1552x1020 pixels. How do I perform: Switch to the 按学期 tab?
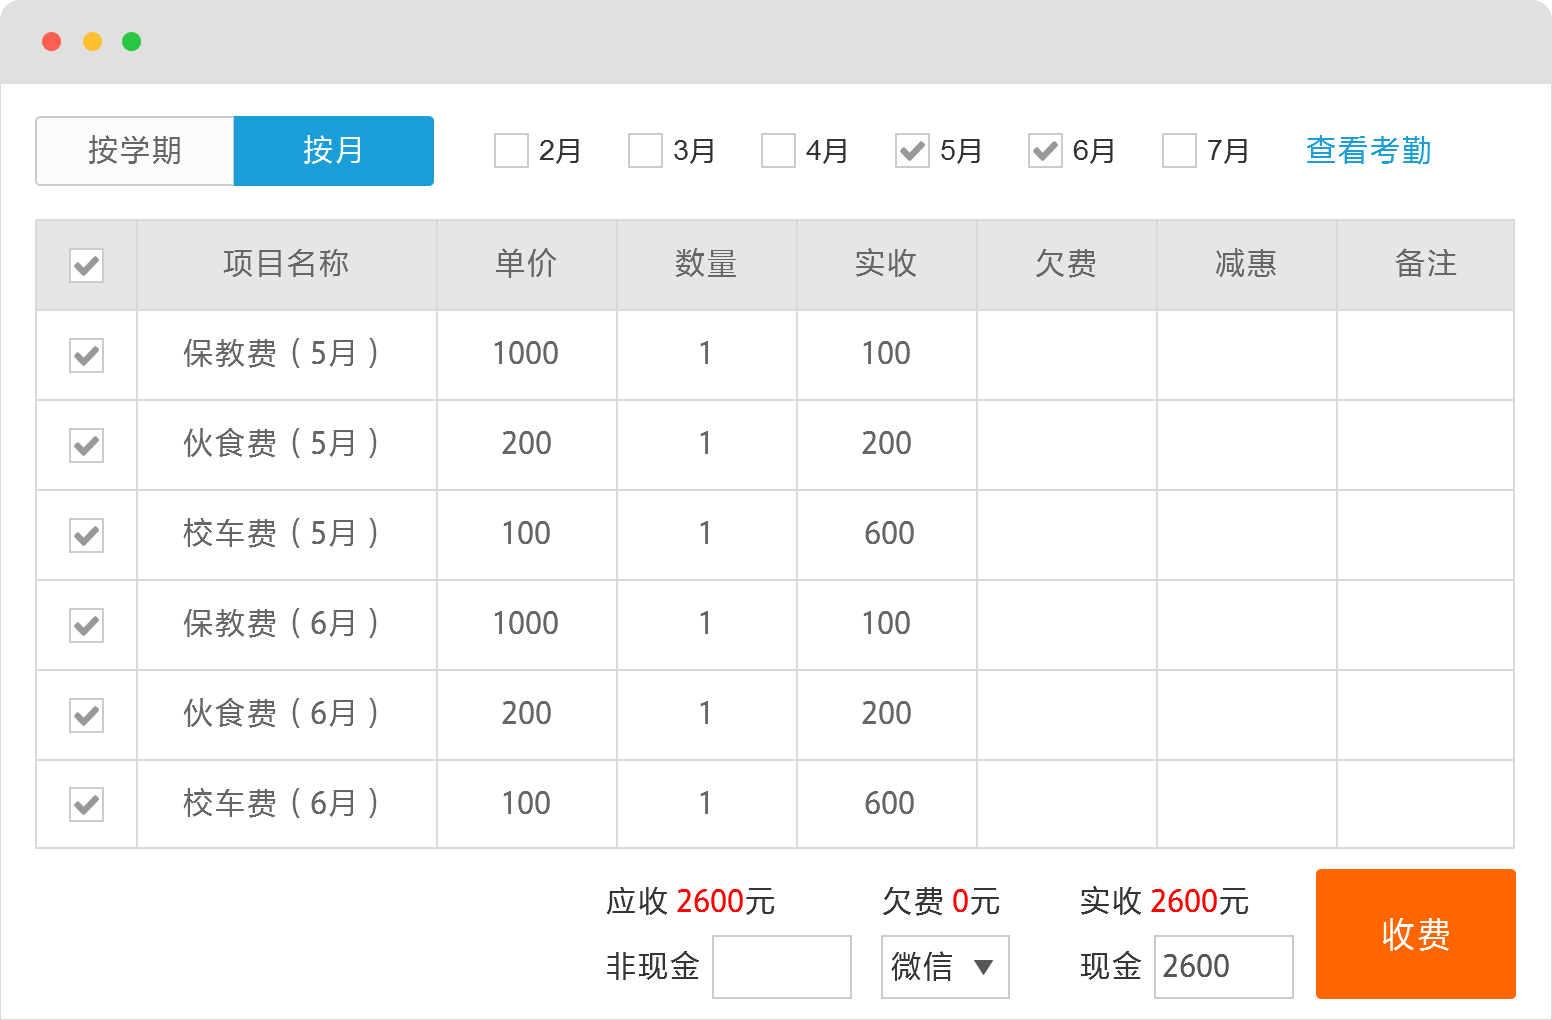(x=135, y=151)
